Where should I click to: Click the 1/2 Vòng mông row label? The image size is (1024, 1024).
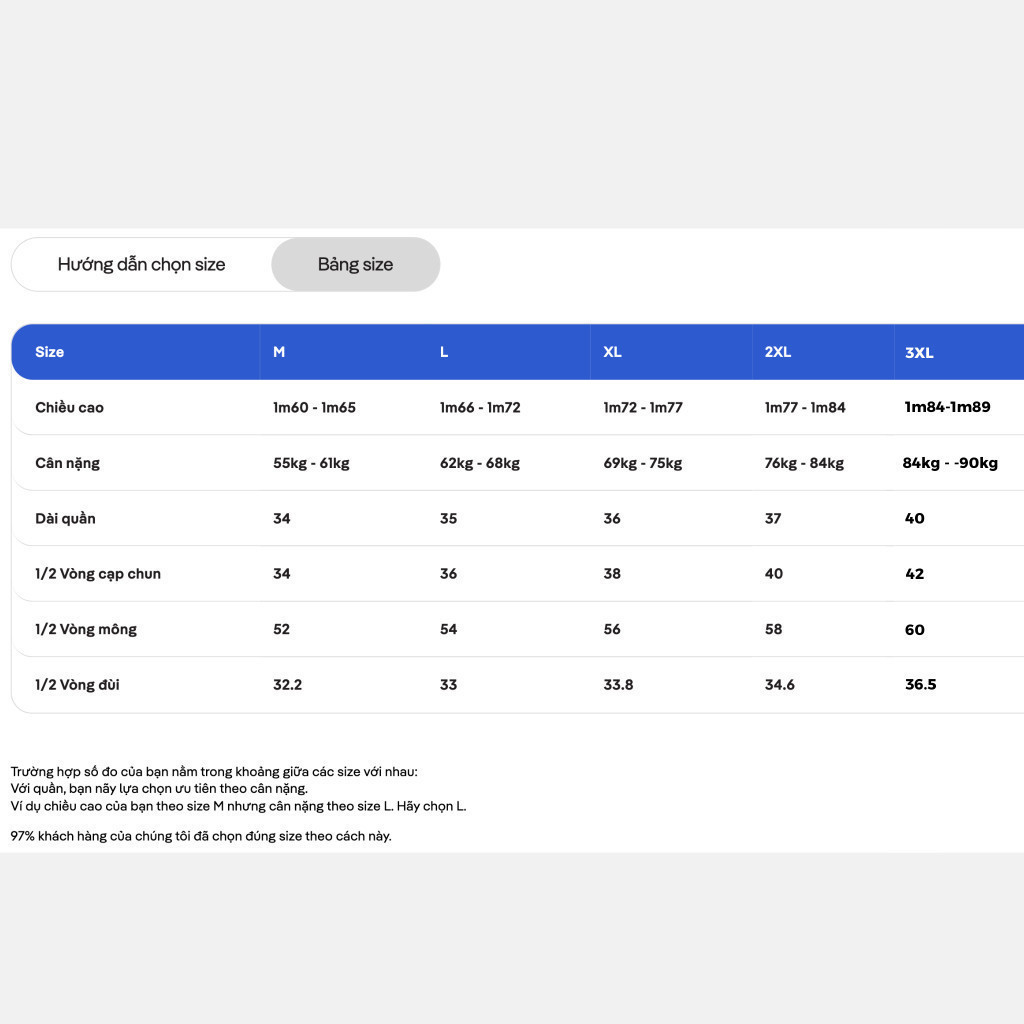coord(86,630)
